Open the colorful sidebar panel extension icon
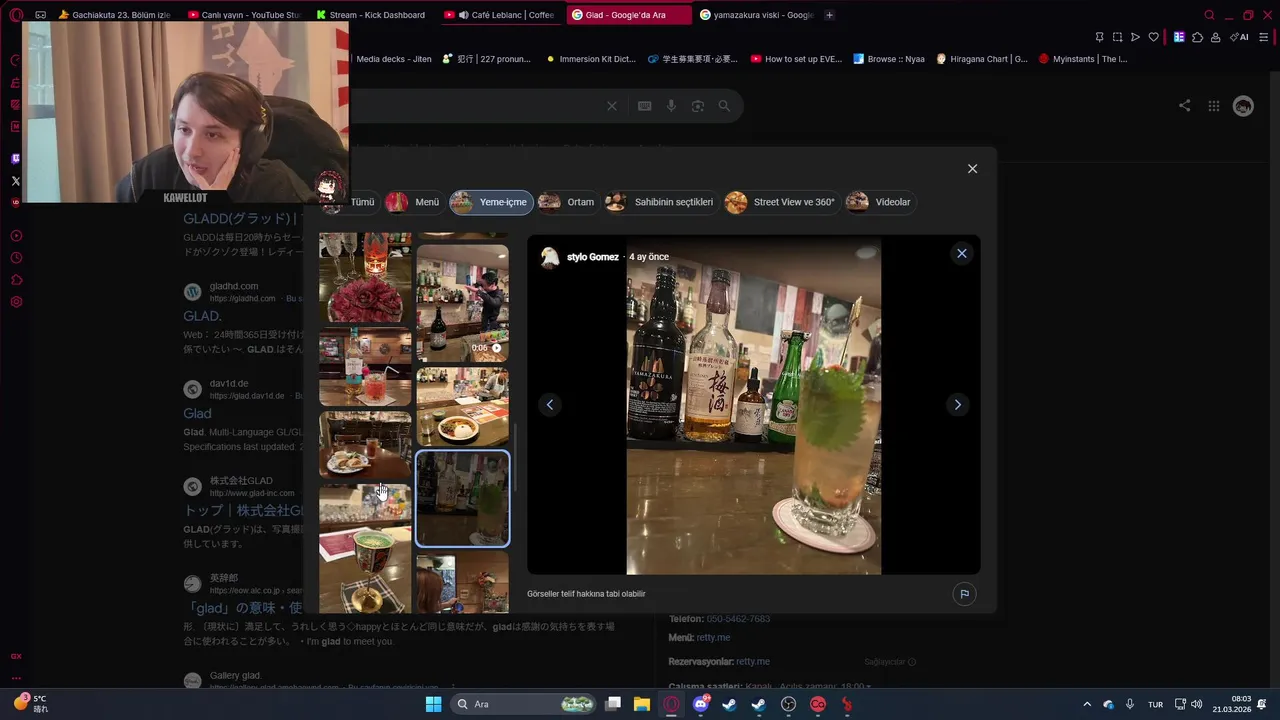 1179,37
